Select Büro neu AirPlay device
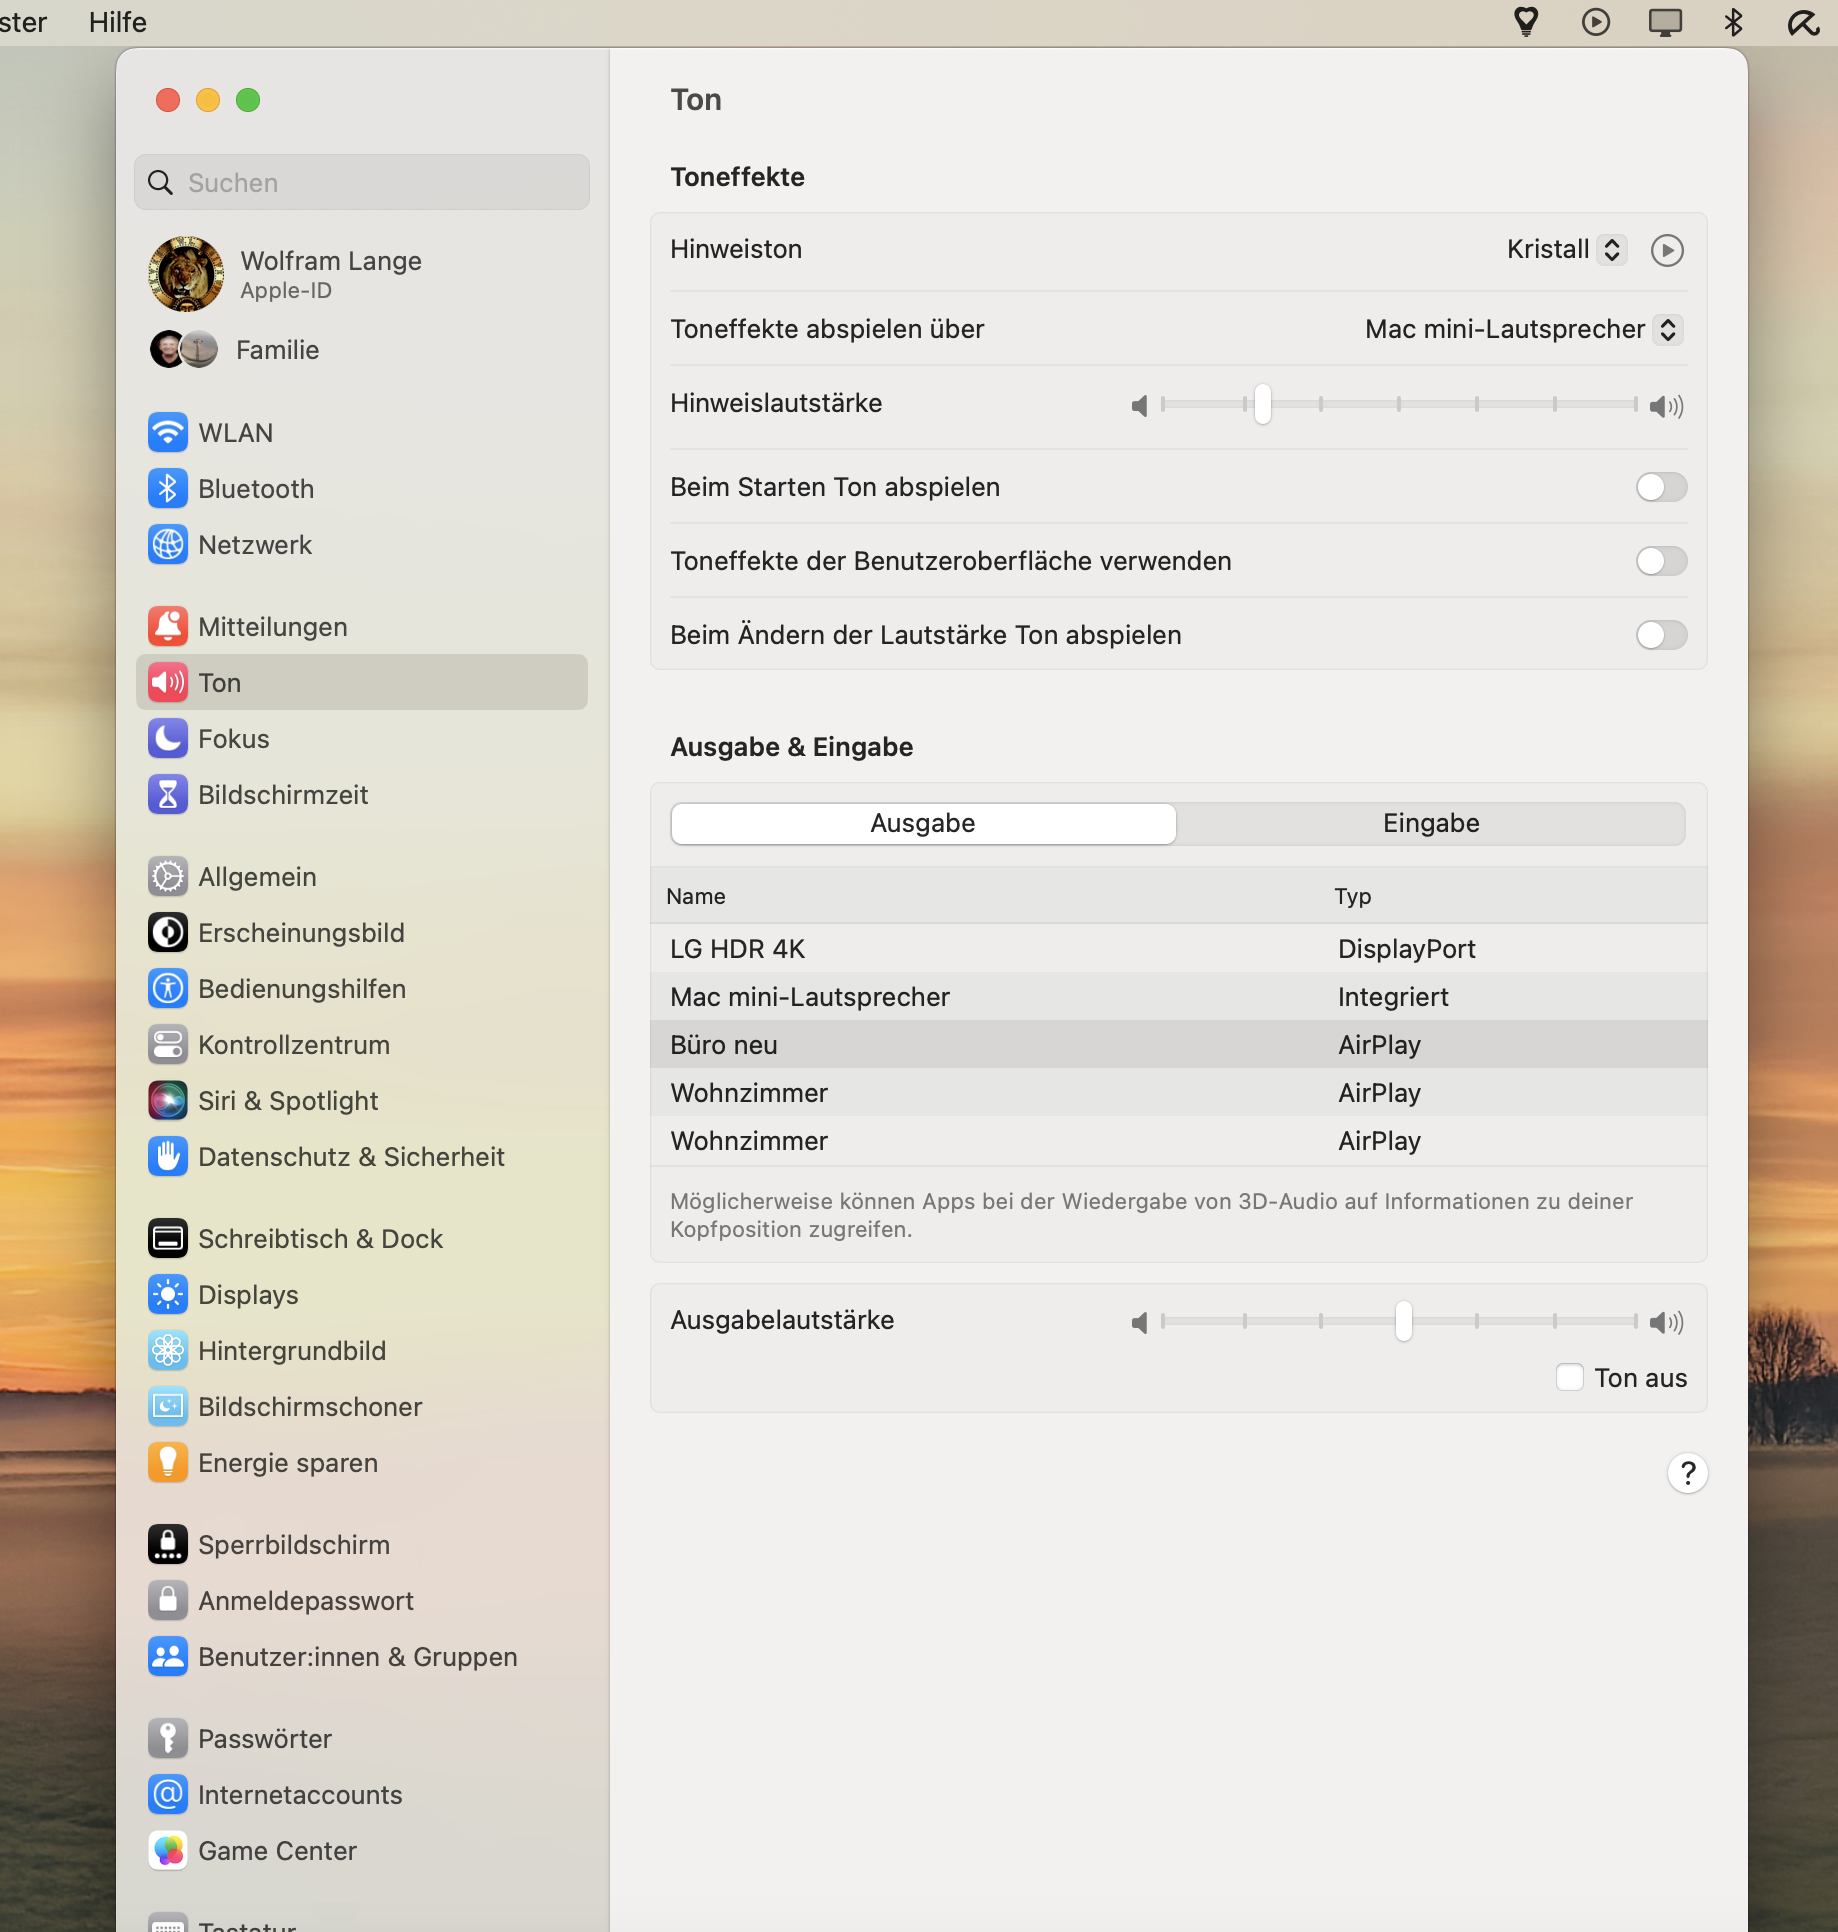 click(1178, 1044)
